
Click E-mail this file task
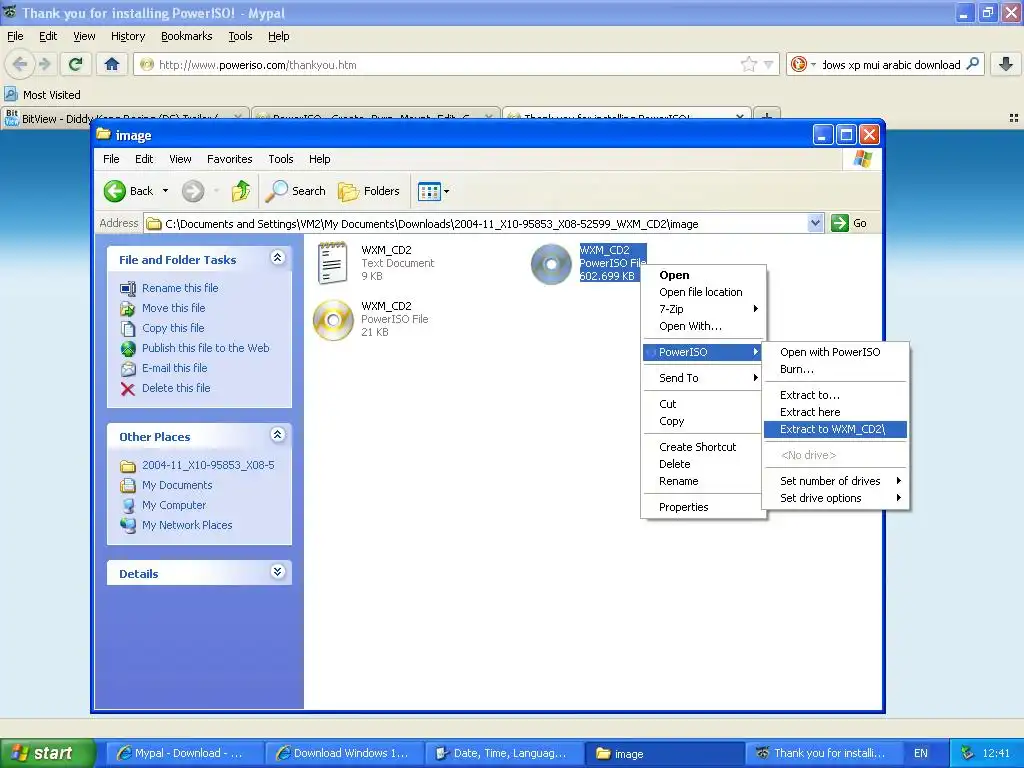pos(174,368)
